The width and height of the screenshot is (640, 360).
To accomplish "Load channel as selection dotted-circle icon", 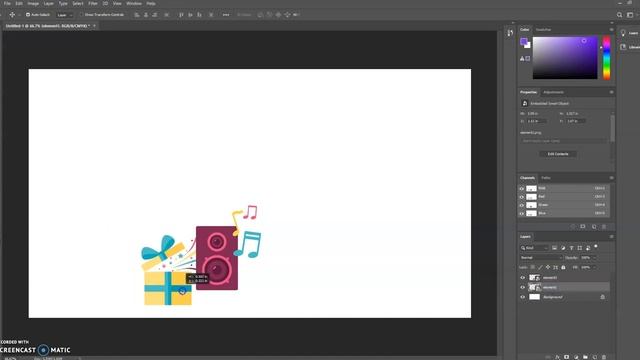I will (x=573, y=227).
